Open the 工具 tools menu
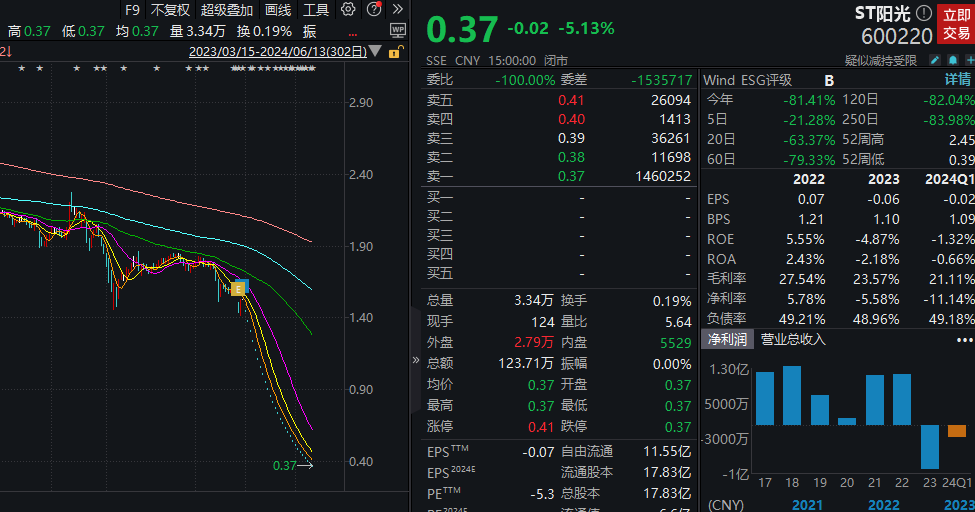 pos(316,10)
